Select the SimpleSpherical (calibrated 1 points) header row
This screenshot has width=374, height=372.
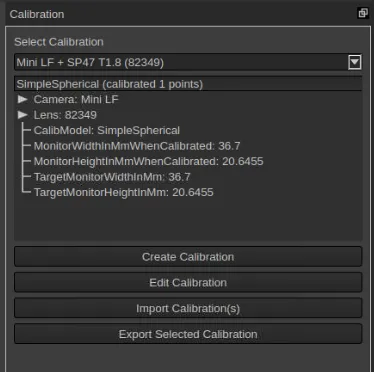pyautogui.click(x=188, y=84)
